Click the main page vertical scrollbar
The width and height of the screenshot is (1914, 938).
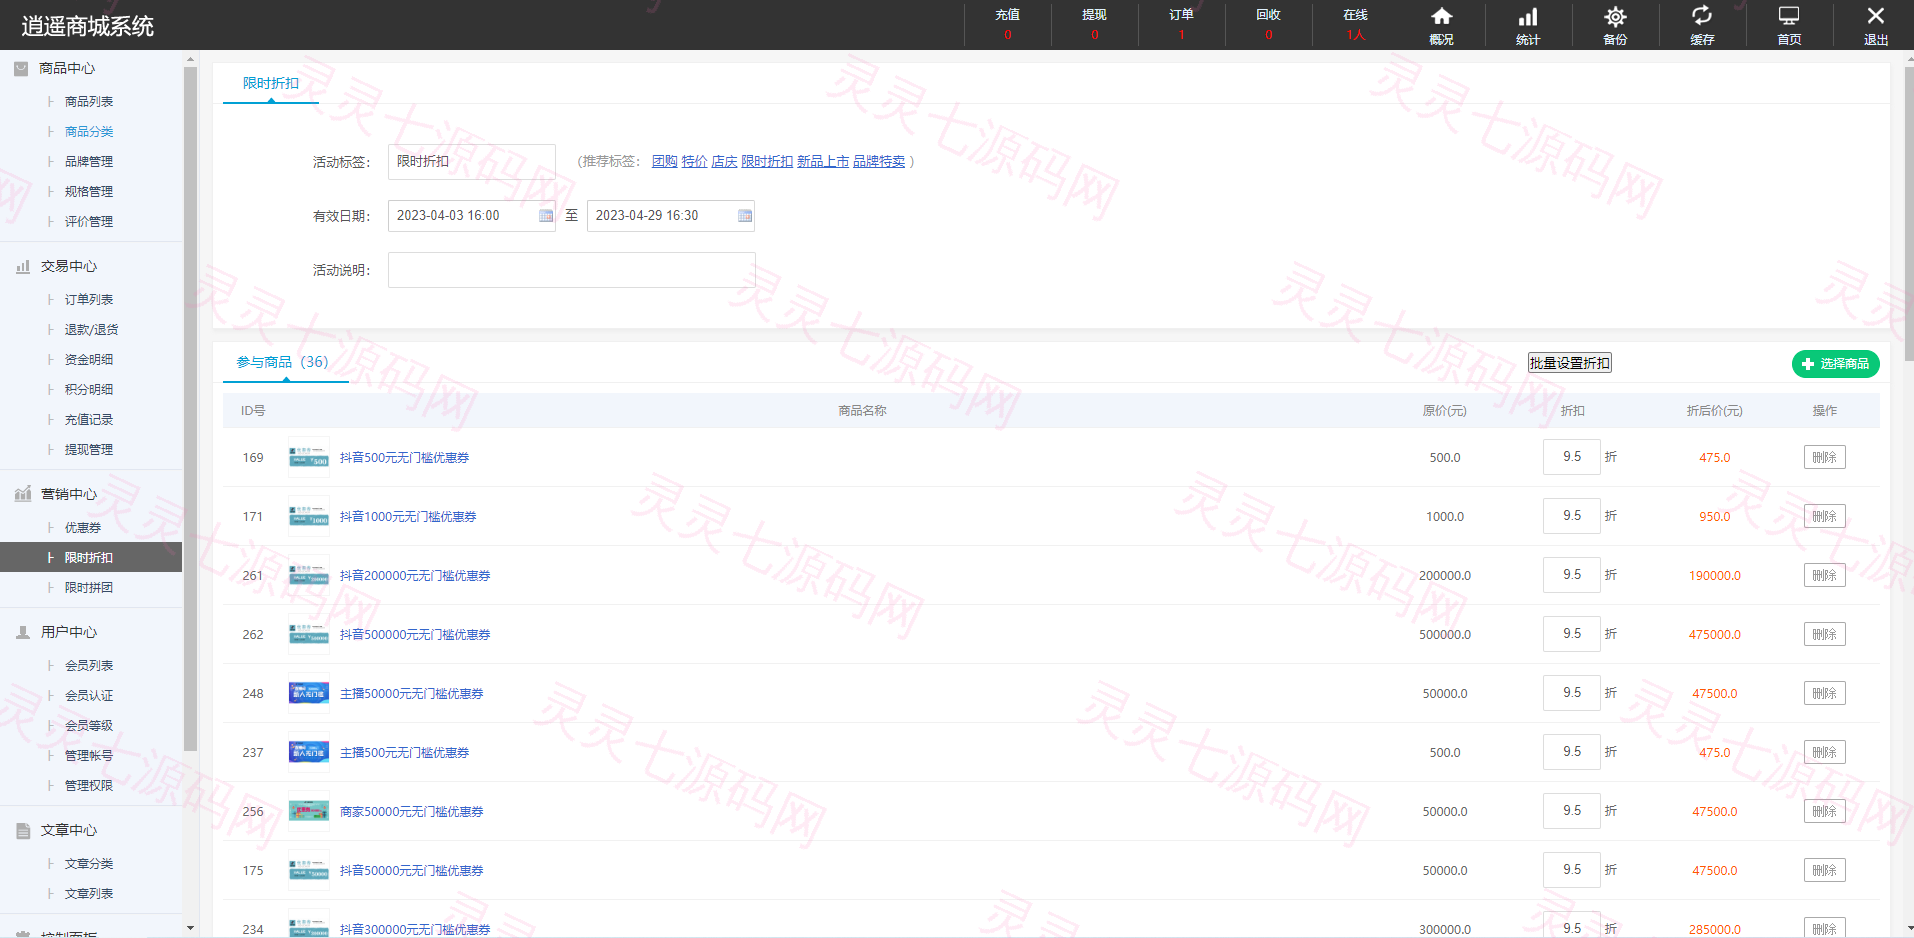(x=1908, y=212)
